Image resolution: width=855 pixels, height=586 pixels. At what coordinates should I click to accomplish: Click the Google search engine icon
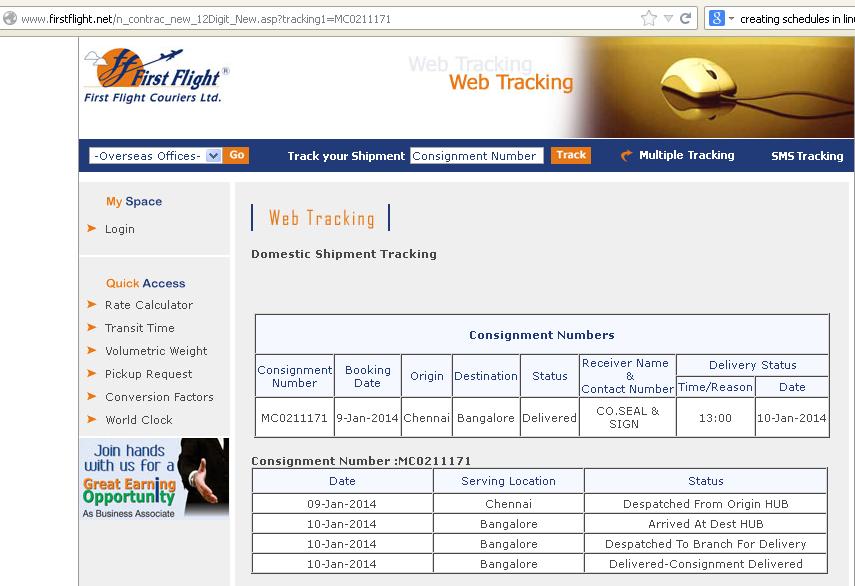pyautogui.click(x=716, y=18)
